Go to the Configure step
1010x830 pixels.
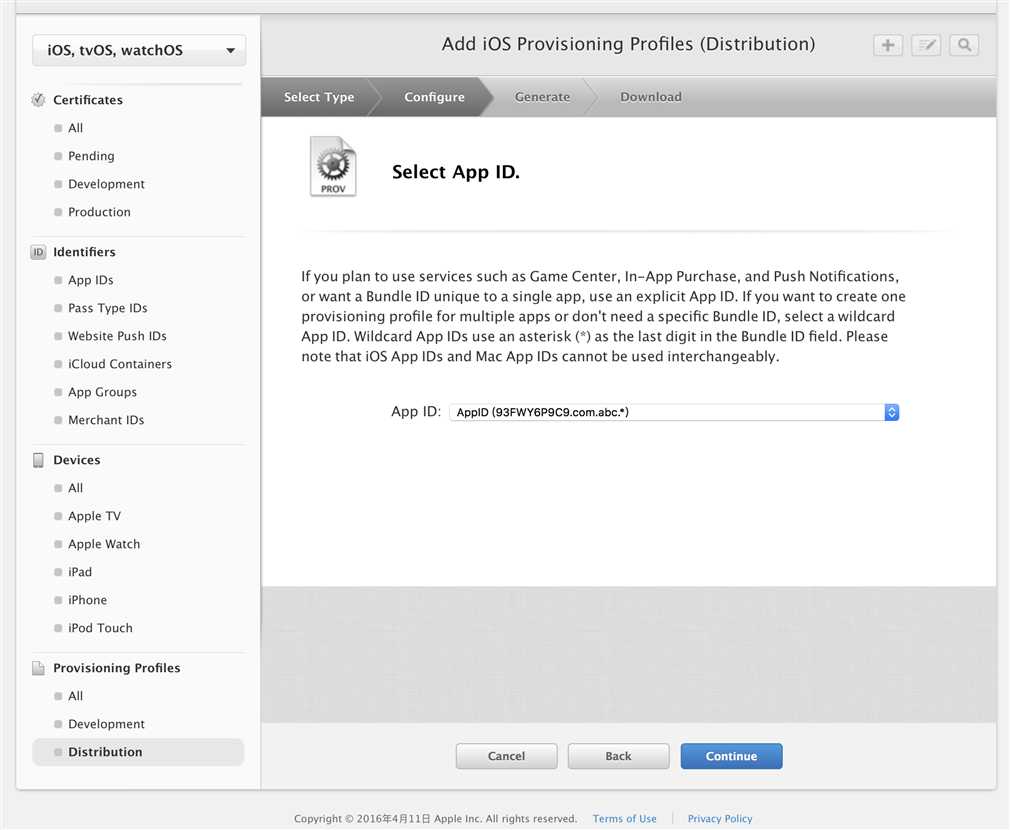pyautogui.click(x=434, y=97)
